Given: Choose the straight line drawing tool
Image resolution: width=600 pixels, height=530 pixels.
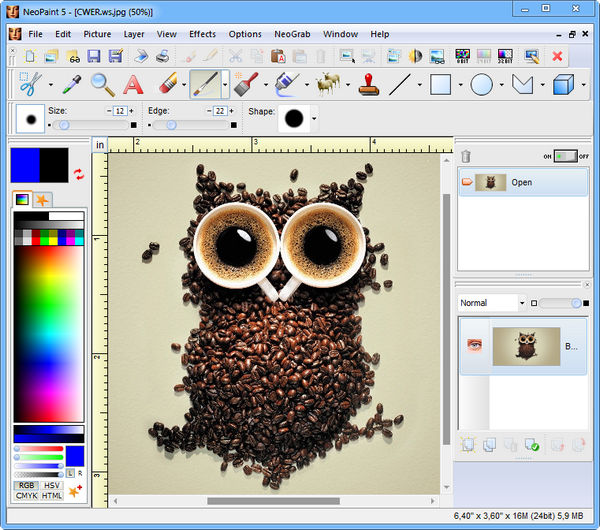Looking at the screenshot, I should point(402,85).
